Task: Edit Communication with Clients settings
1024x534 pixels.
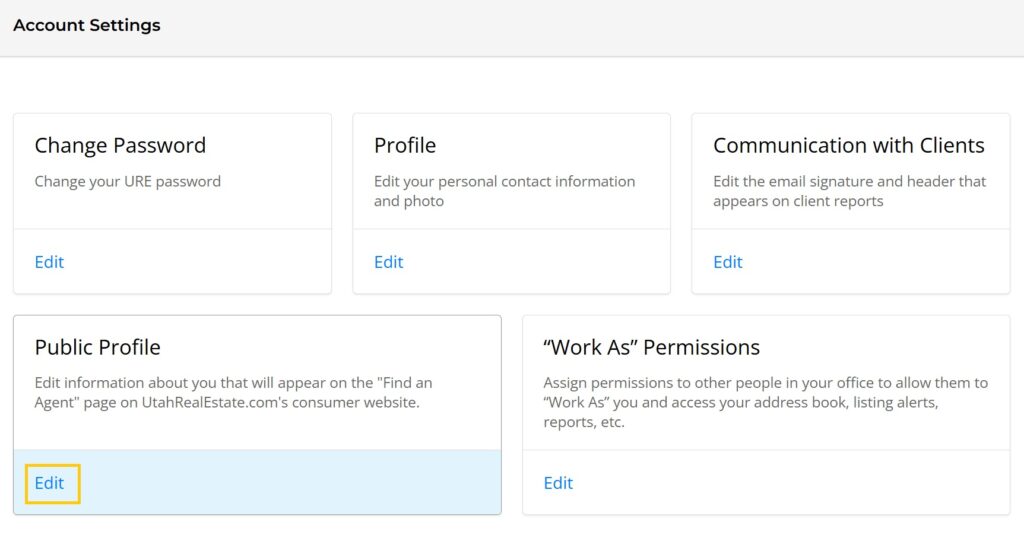Action: [727, 262]
